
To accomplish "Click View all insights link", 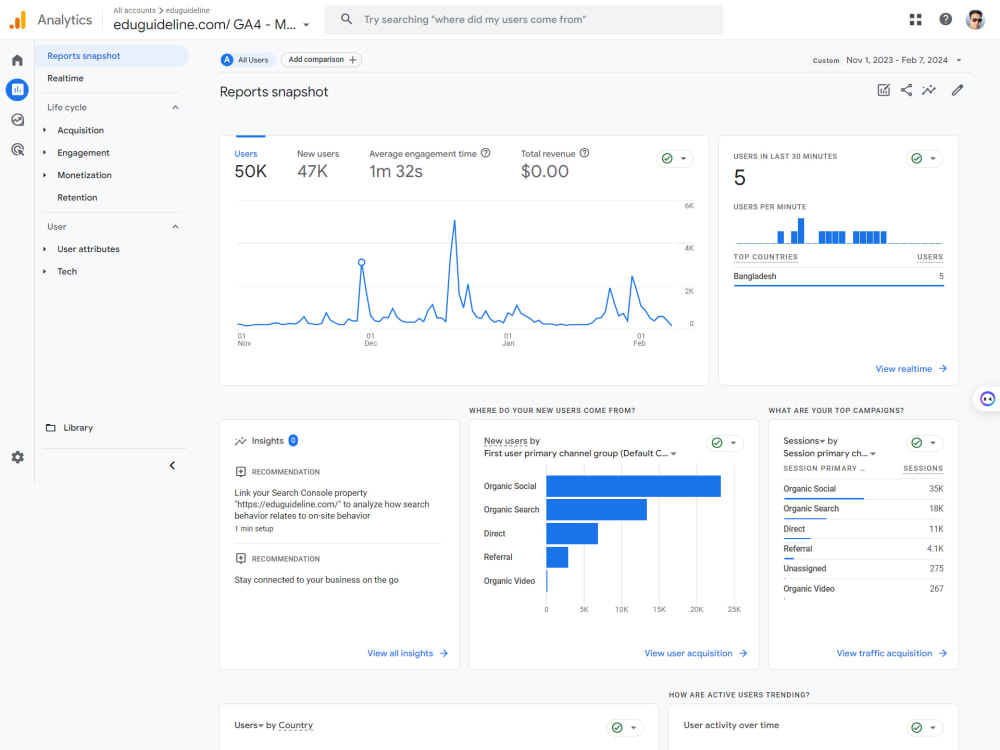I will pos(408,653).
